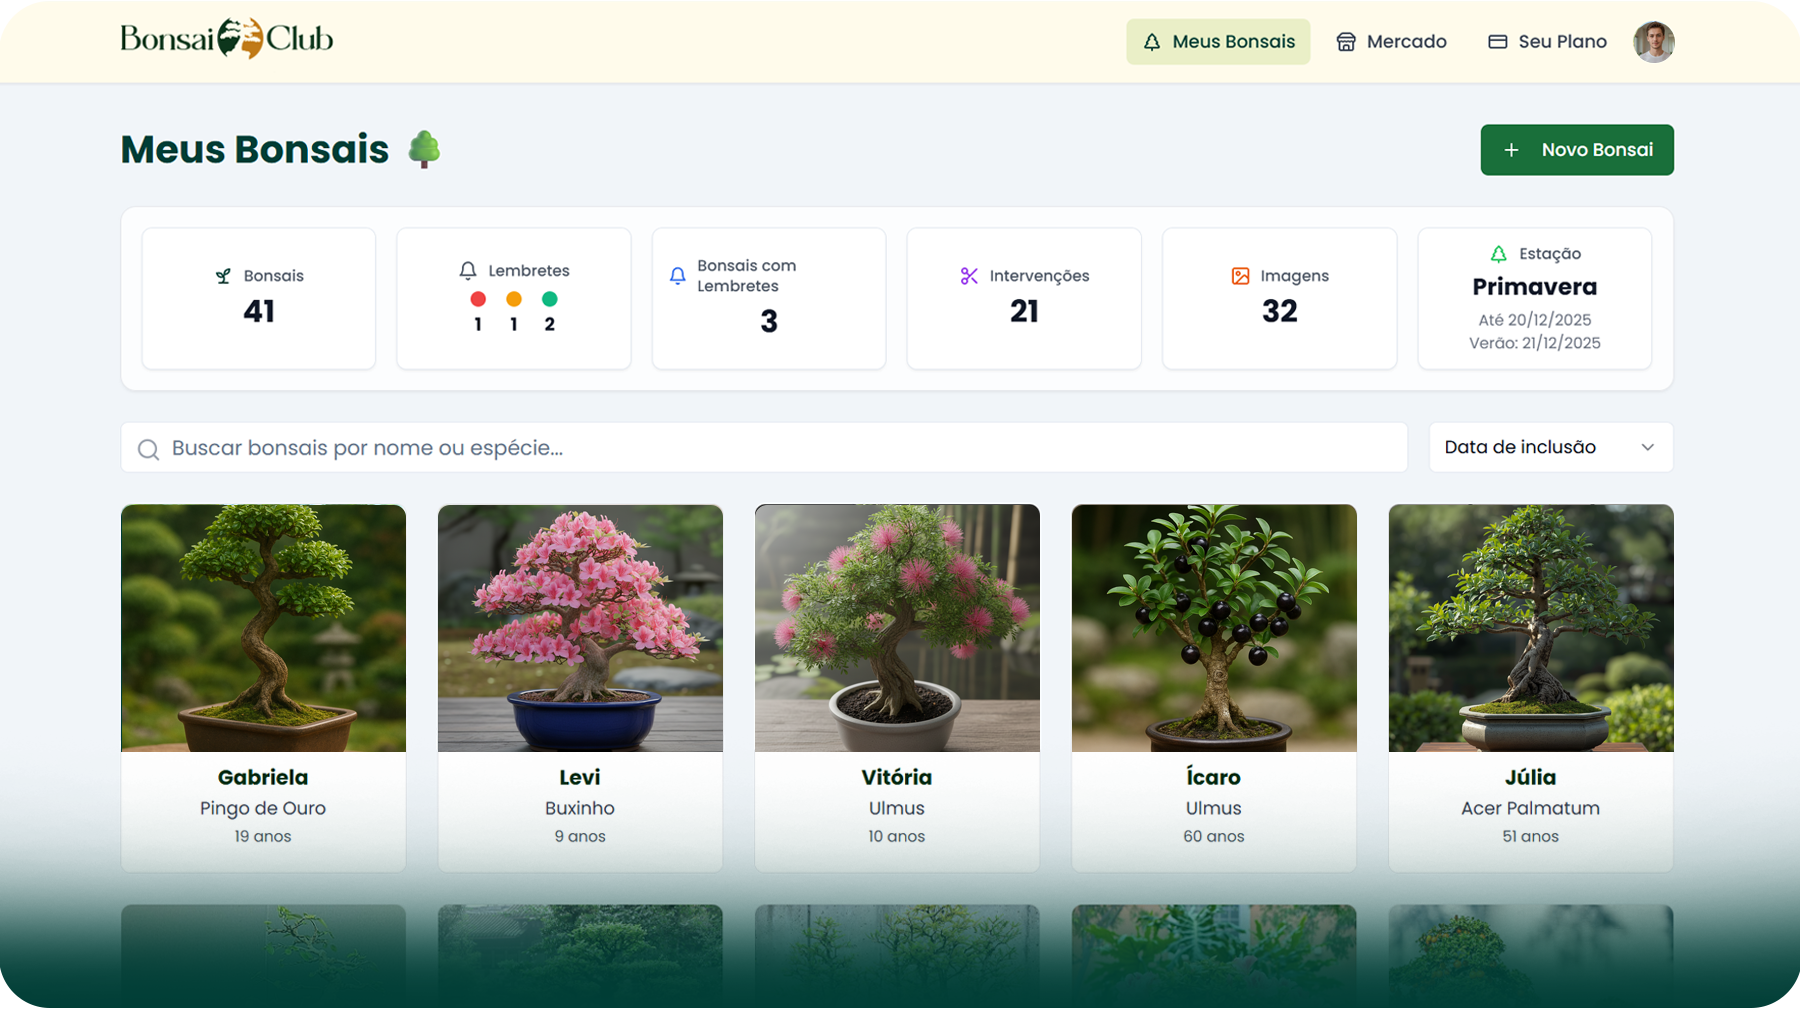Click the tree icon beside Estação
The width and height of the screenshot is (1800, 1009).
coord(1498,254)
